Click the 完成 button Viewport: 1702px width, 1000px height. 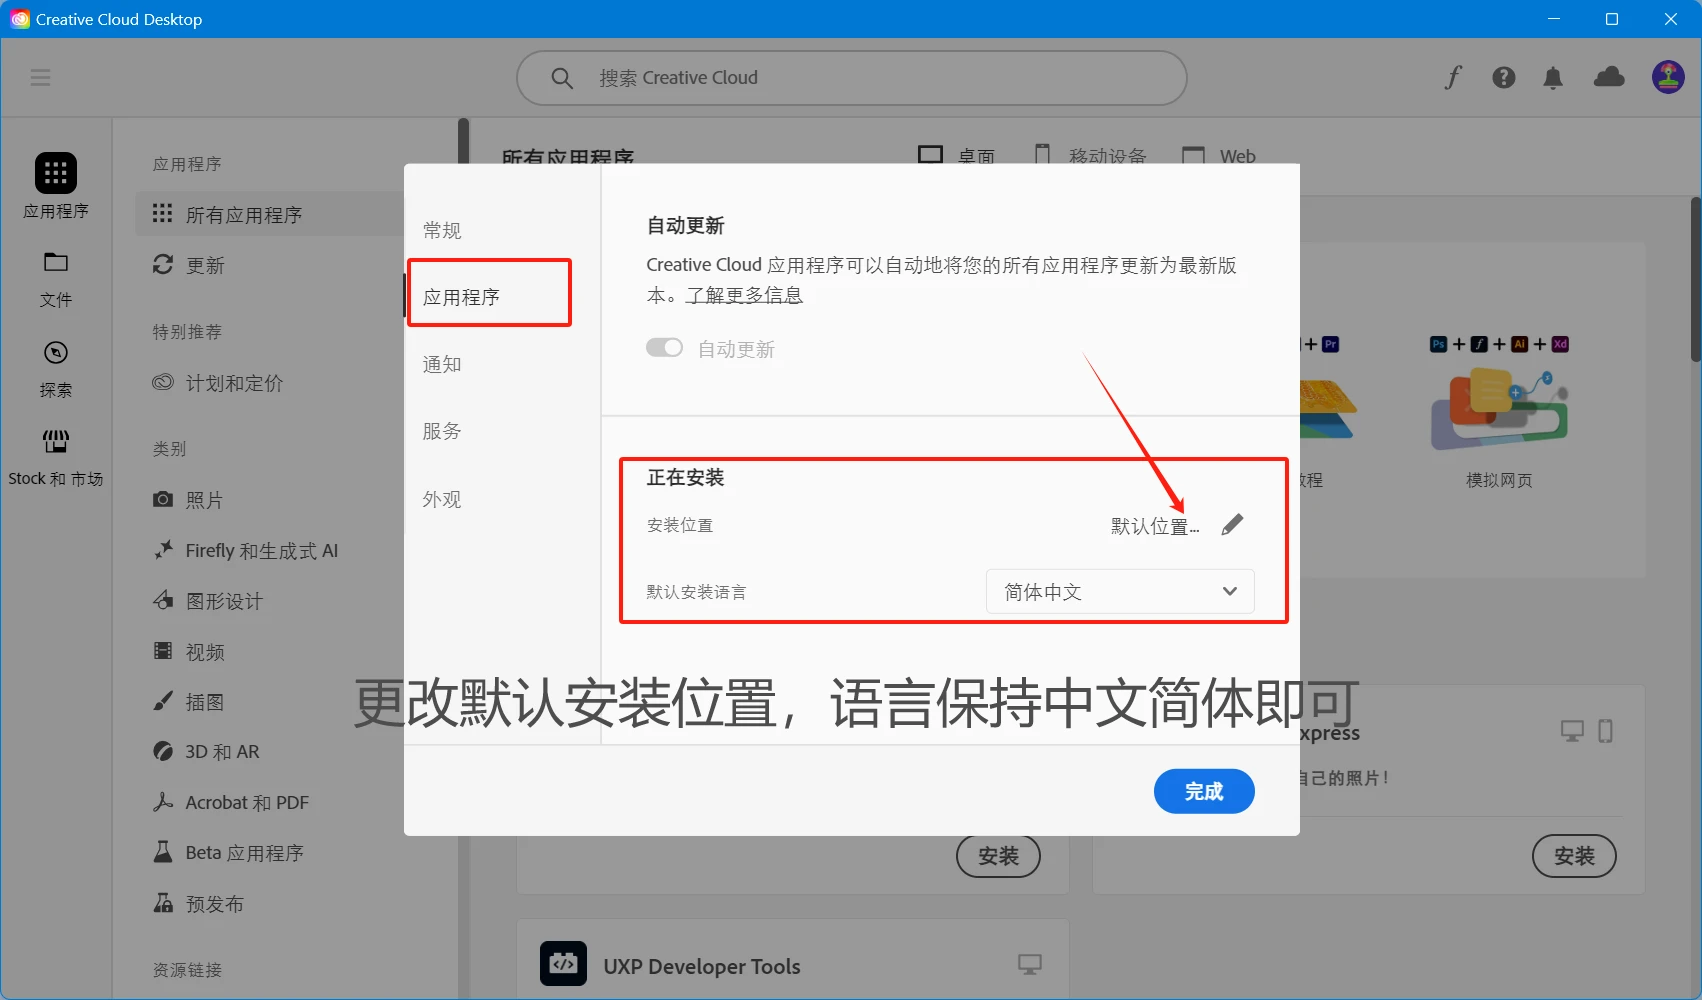pyautogui.click(x=1204, y=791)
